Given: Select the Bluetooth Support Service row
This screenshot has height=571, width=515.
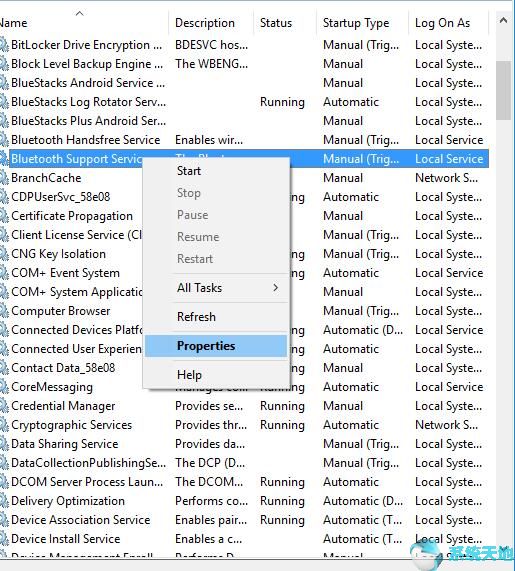Looking at the screenshot, I should pos(249,159).
